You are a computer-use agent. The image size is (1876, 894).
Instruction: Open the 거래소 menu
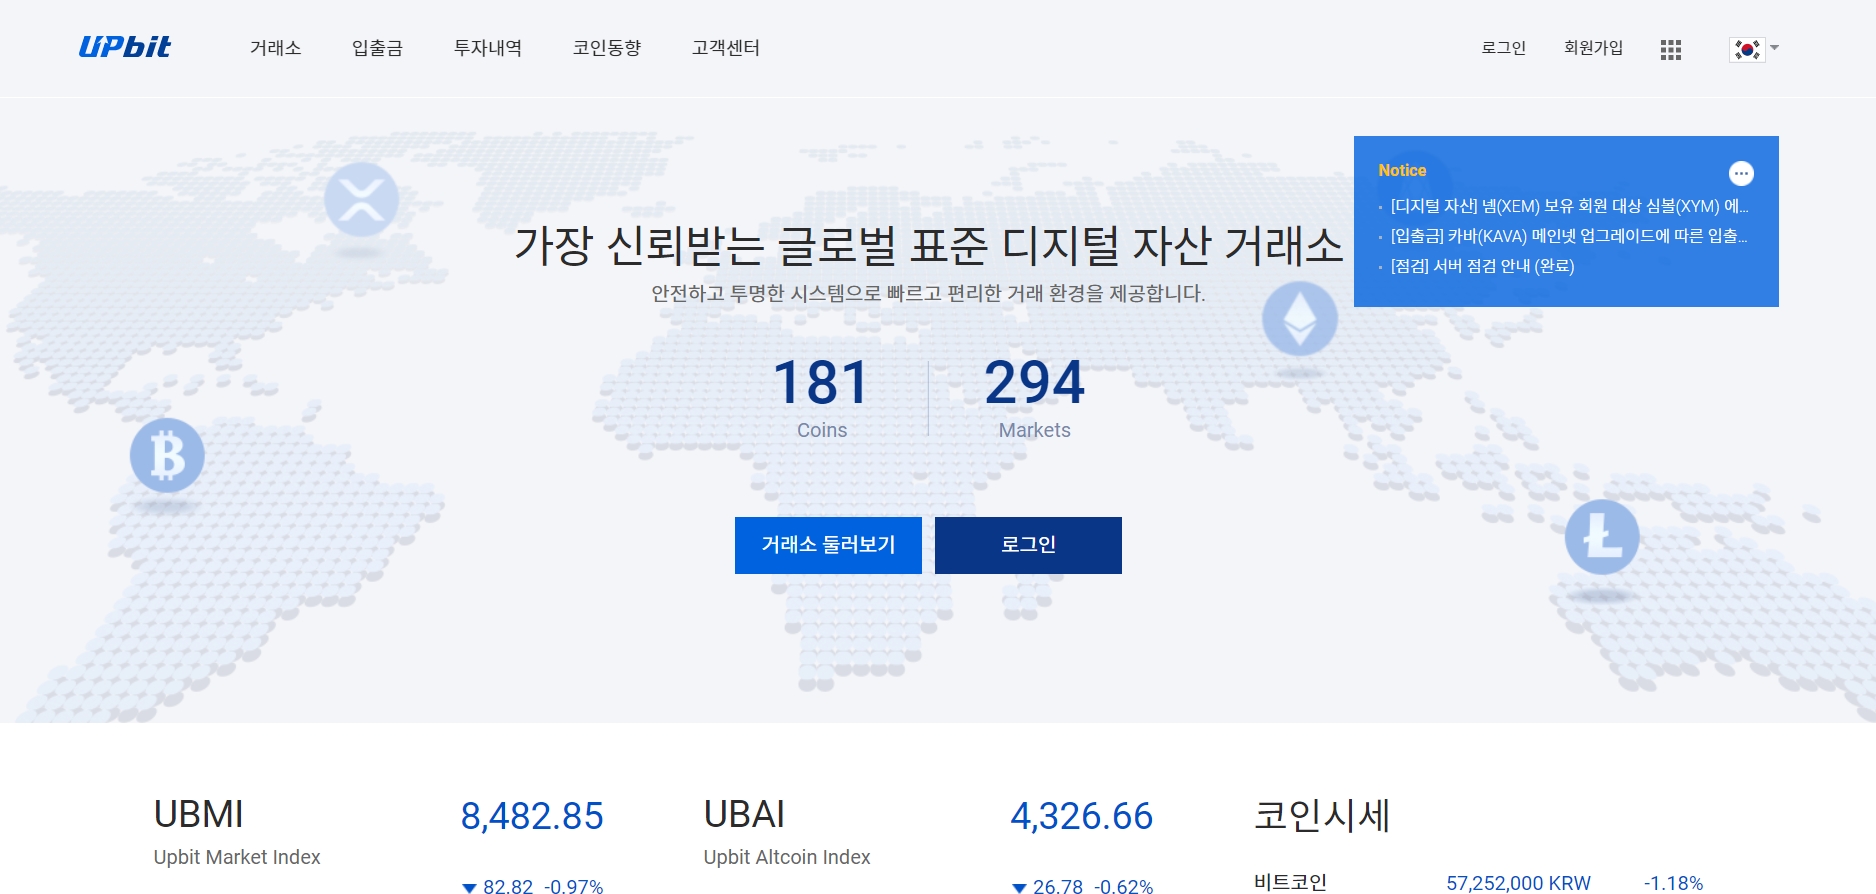click(275, 48)
